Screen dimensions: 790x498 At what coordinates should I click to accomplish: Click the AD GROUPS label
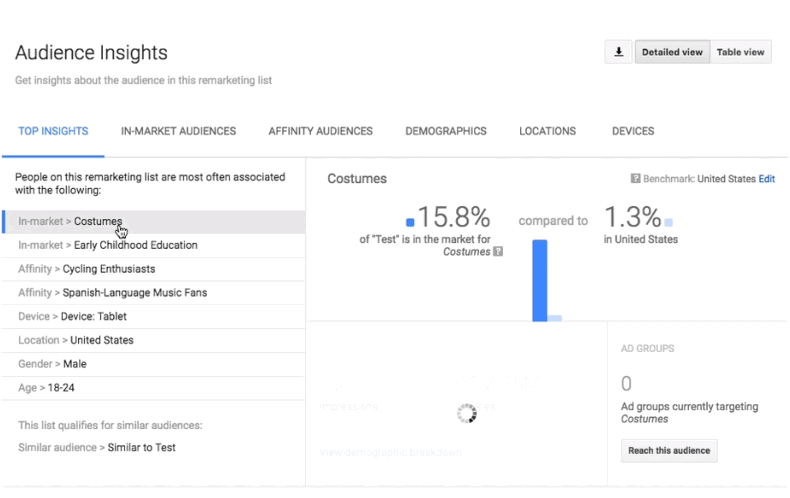[x=647, y=349]
